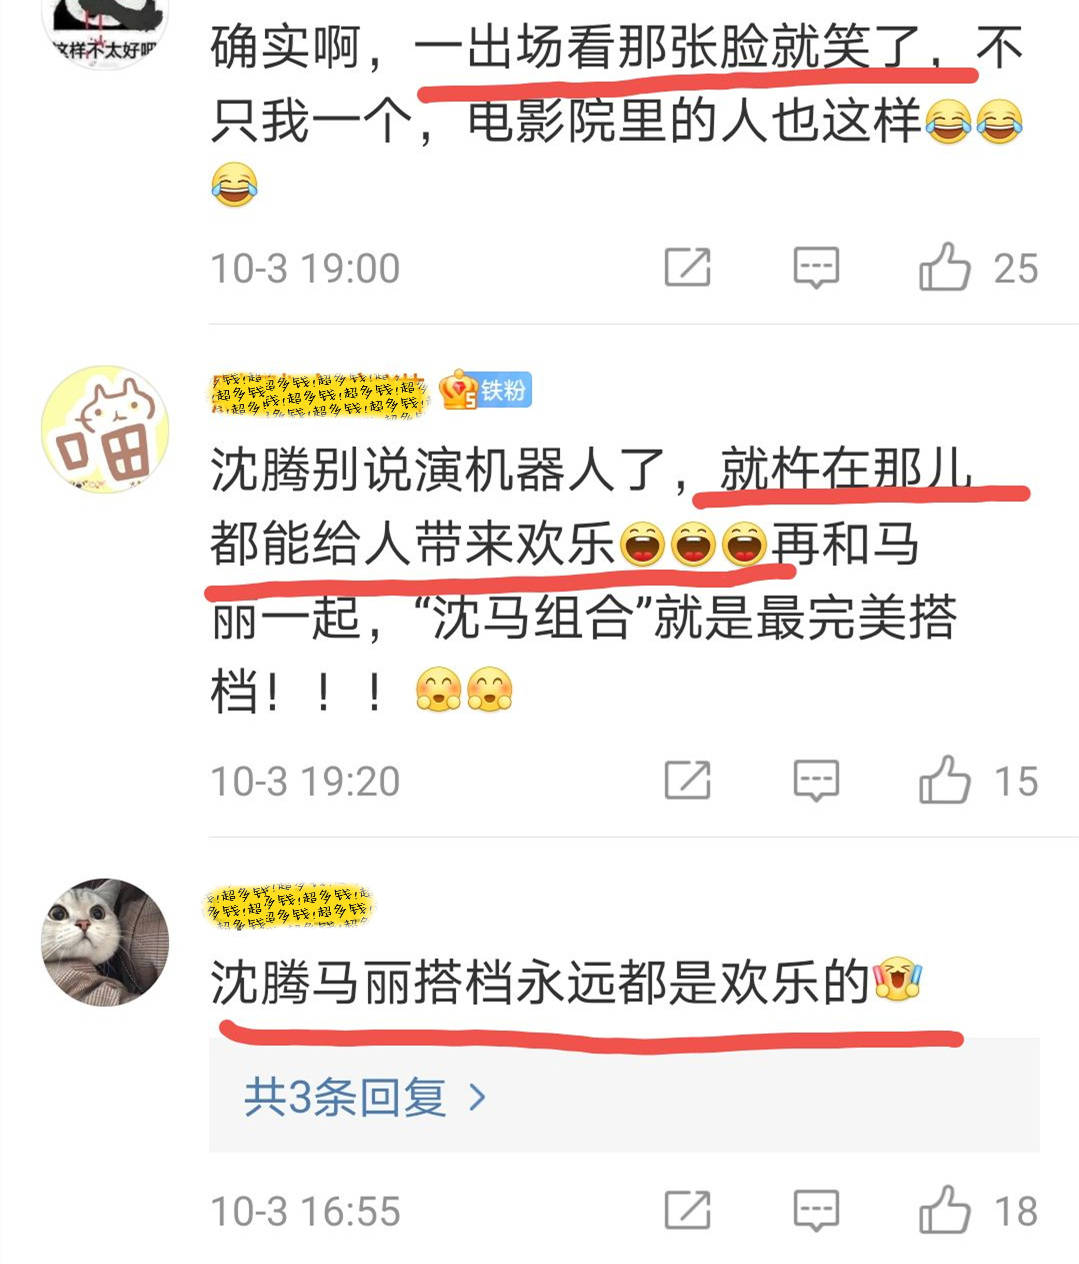Open the username above 沈腾马丽搭档 comment
The image size is (1079, 1264).
[290, 905]
